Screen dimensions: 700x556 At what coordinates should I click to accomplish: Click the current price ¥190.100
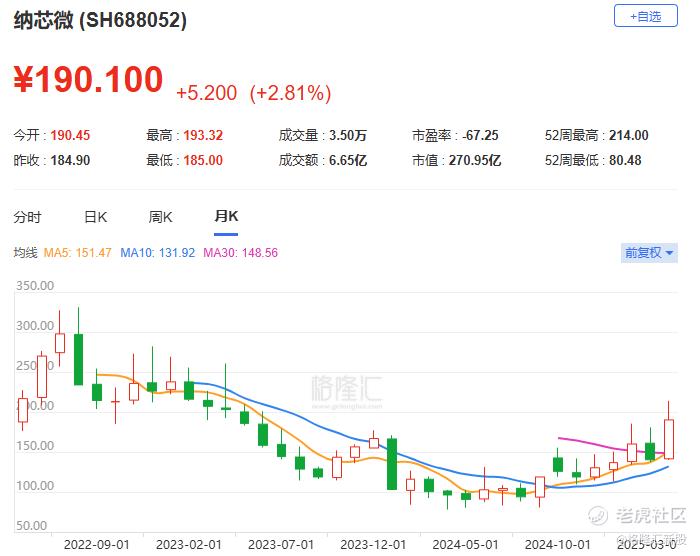(x=88, y=79)
